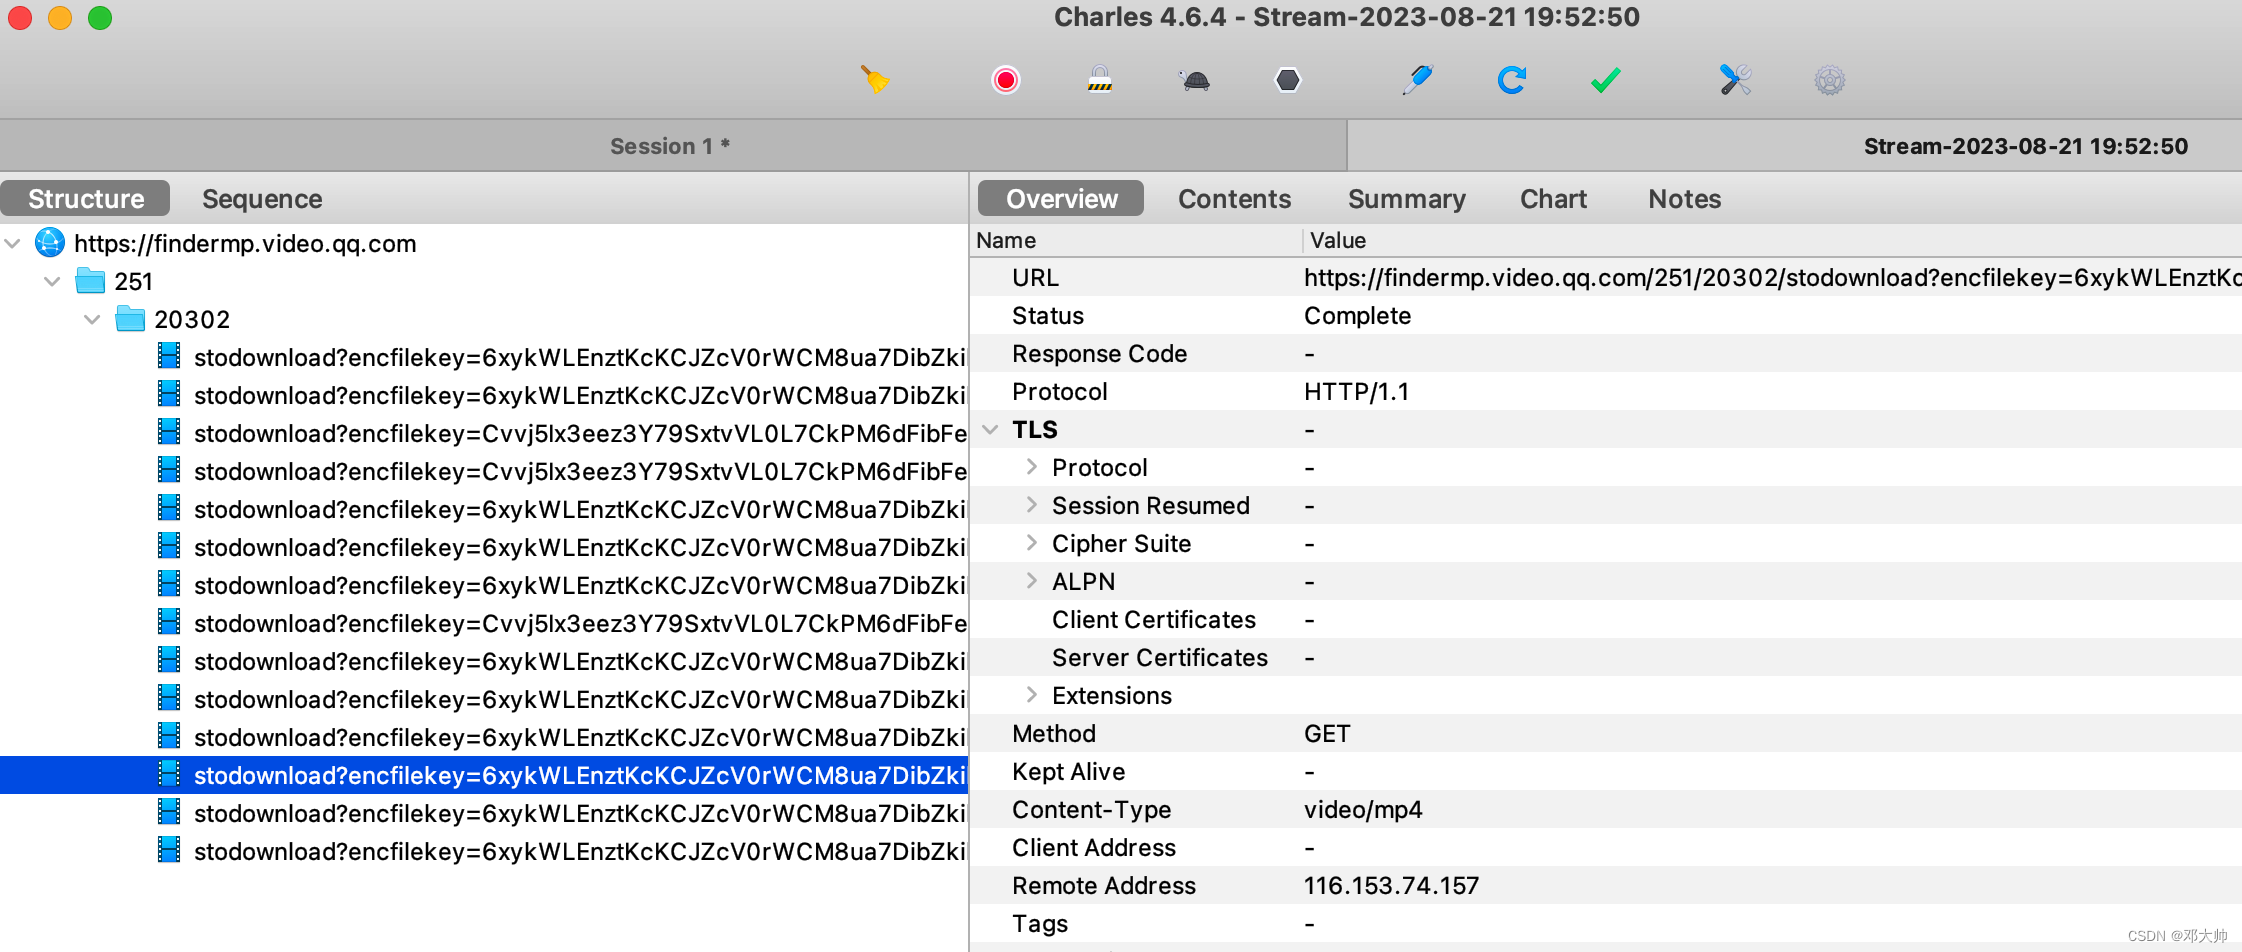Toggle breakpoints hexagon icon
This screenshot has width=2242, height=952.
click(x=1288, y=80)
